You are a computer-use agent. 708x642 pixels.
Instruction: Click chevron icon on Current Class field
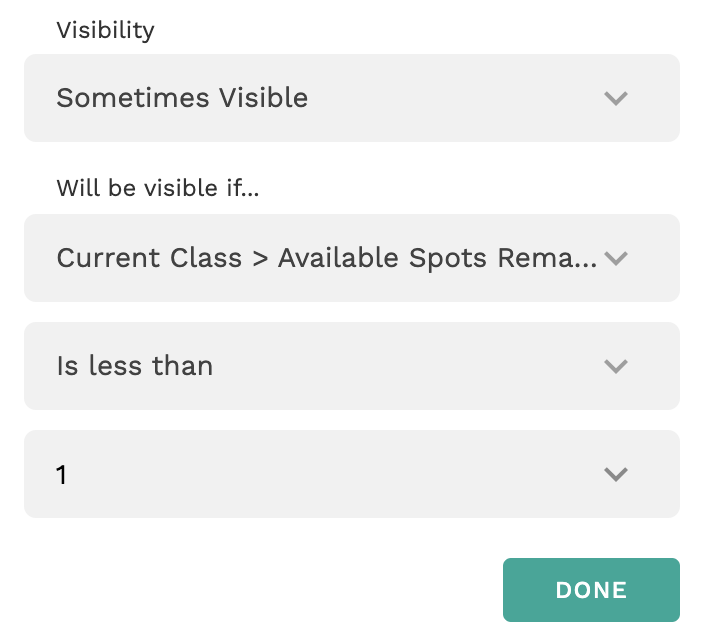click(x=616, y=258)
